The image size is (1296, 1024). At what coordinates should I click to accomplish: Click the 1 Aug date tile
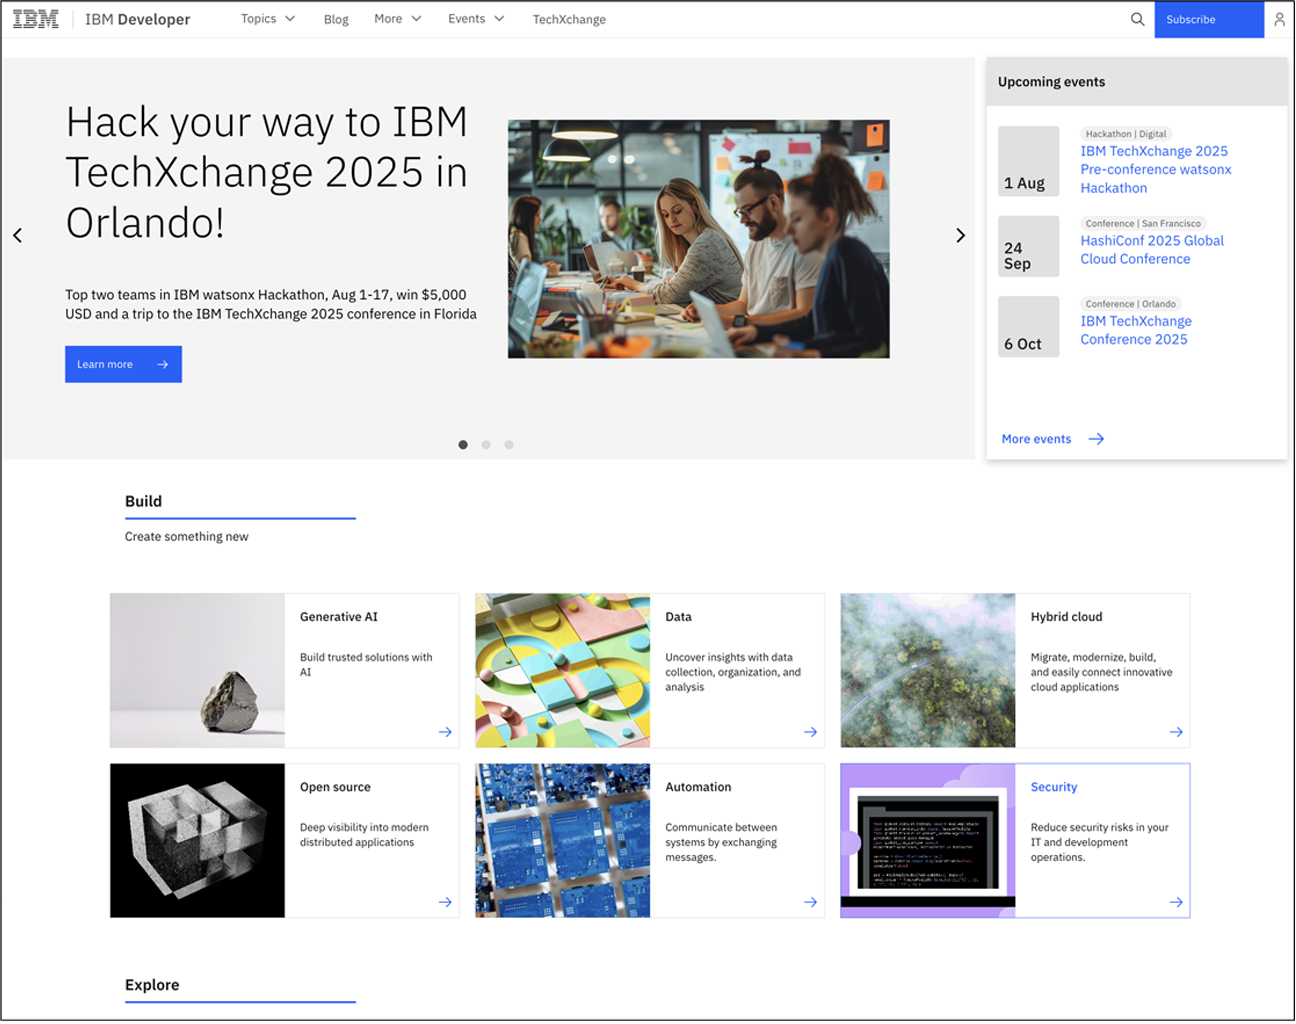tap(1029, 161)
